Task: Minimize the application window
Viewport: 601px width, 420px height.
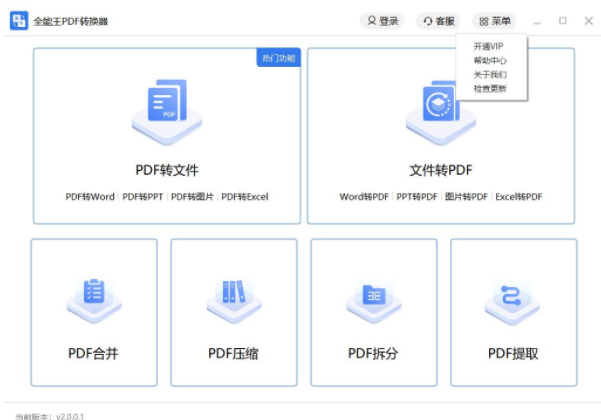Action: 538,21
